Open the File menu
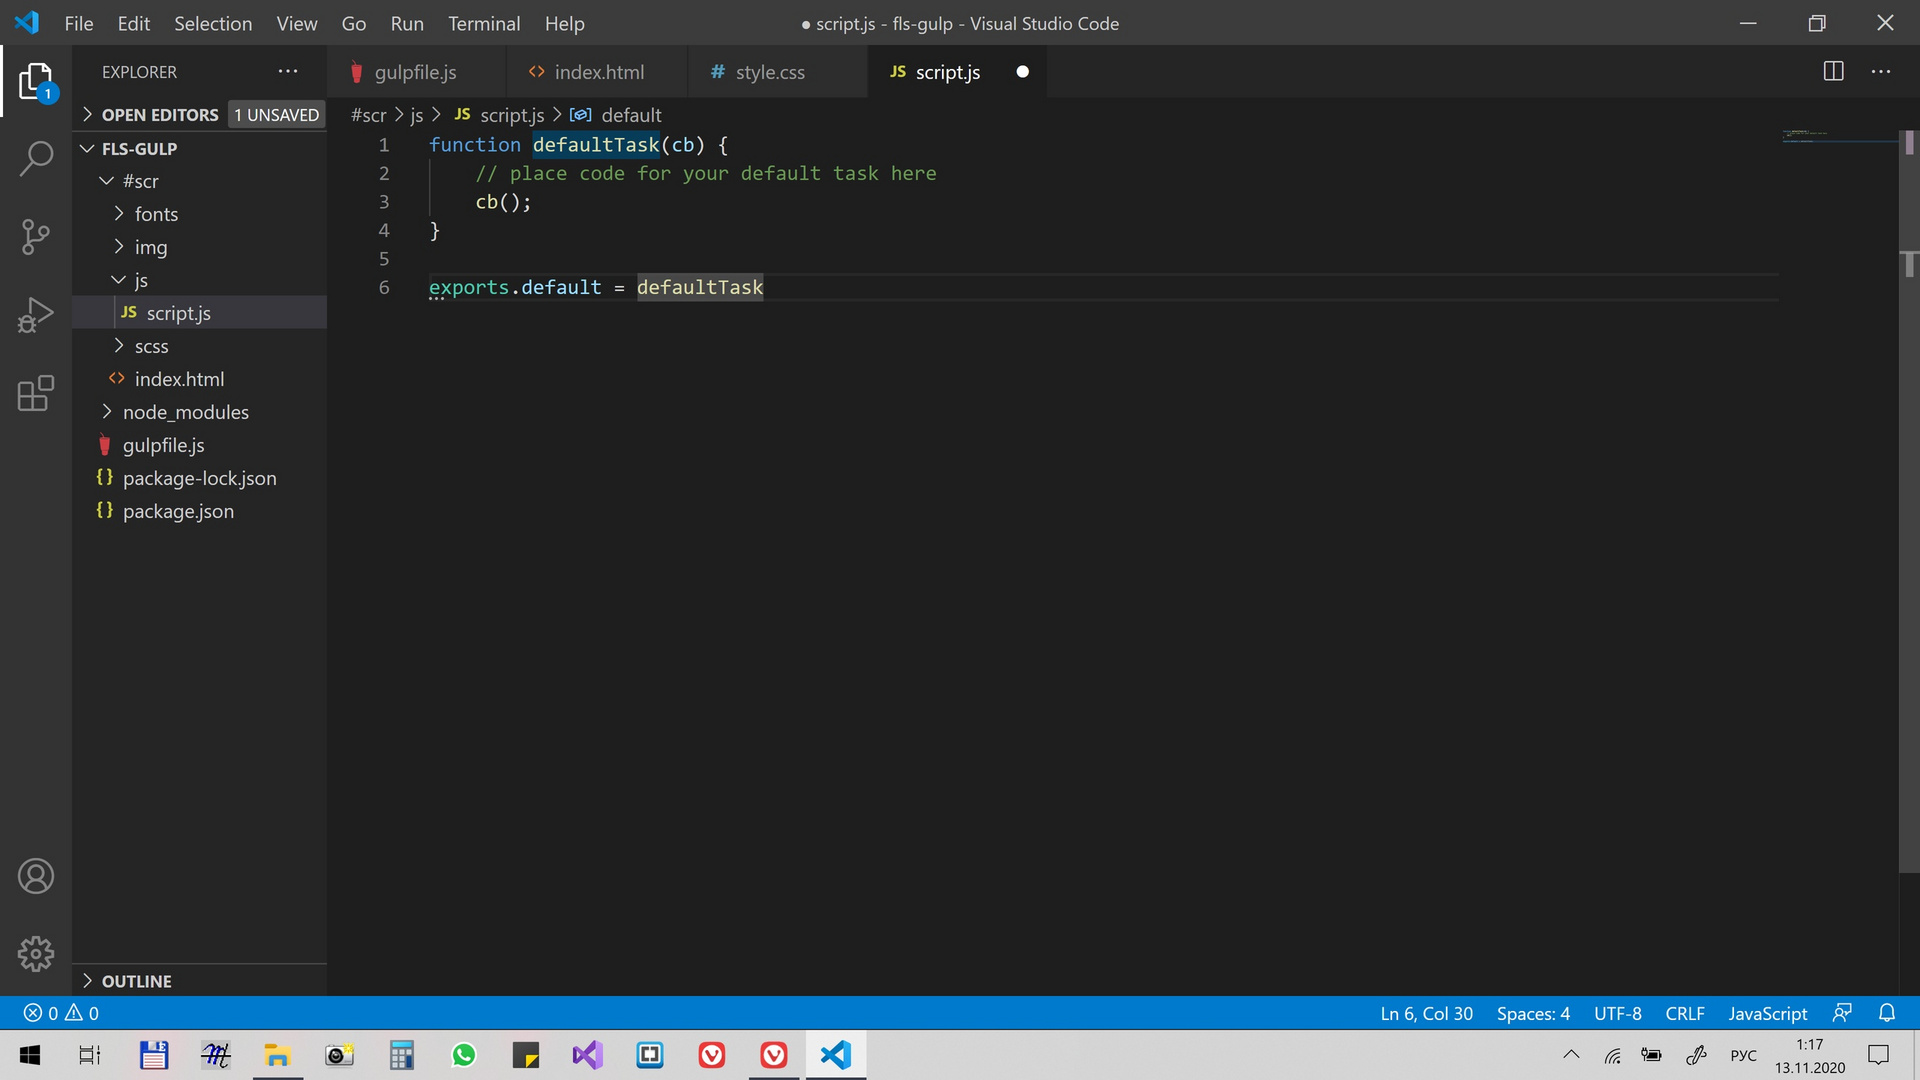This screenshot has height=1080, width=1920. coord(78,23)
